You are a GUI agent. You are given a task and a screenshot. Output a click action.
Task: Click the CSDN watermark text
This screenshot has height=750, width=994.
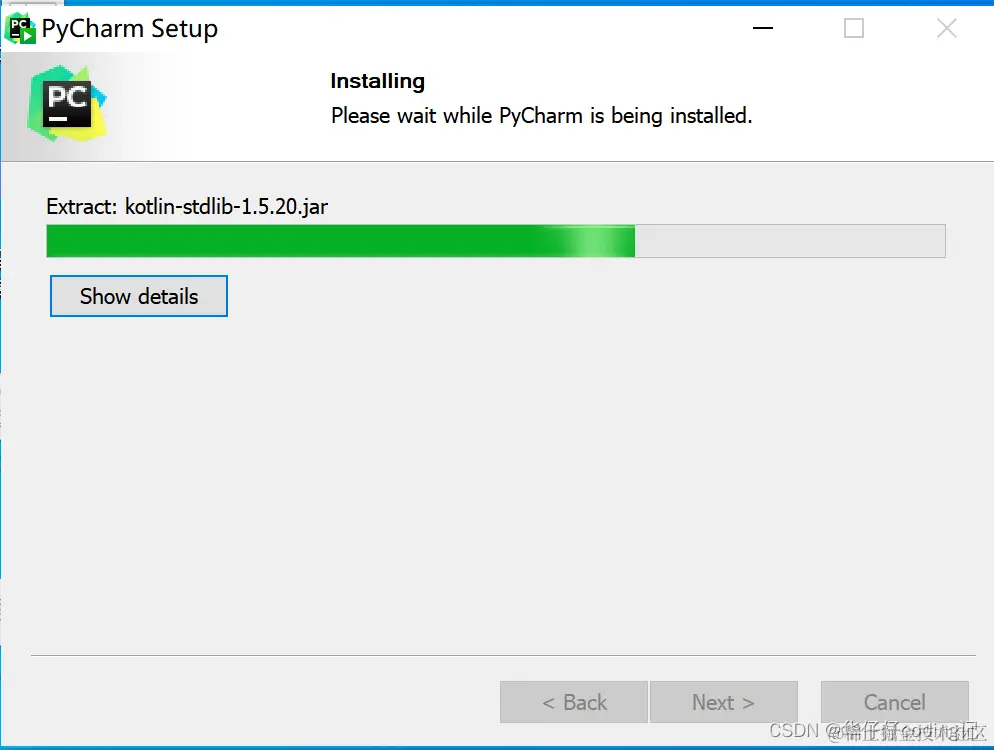(878, 731)
